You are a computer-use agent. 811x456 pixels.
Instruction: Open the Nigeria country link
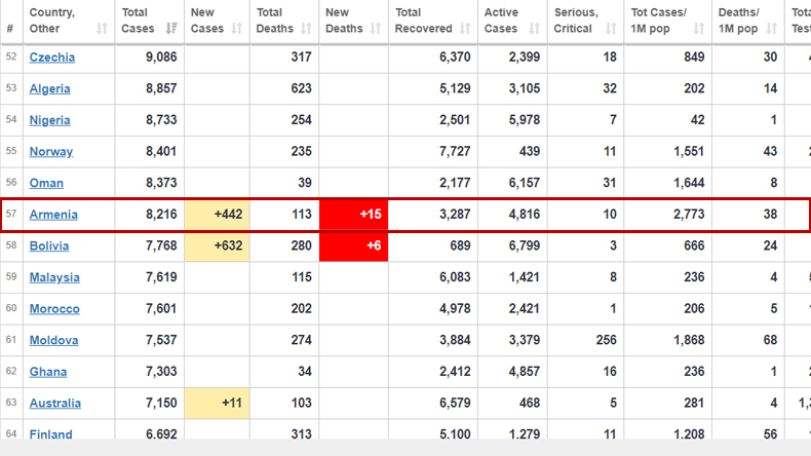50,120
